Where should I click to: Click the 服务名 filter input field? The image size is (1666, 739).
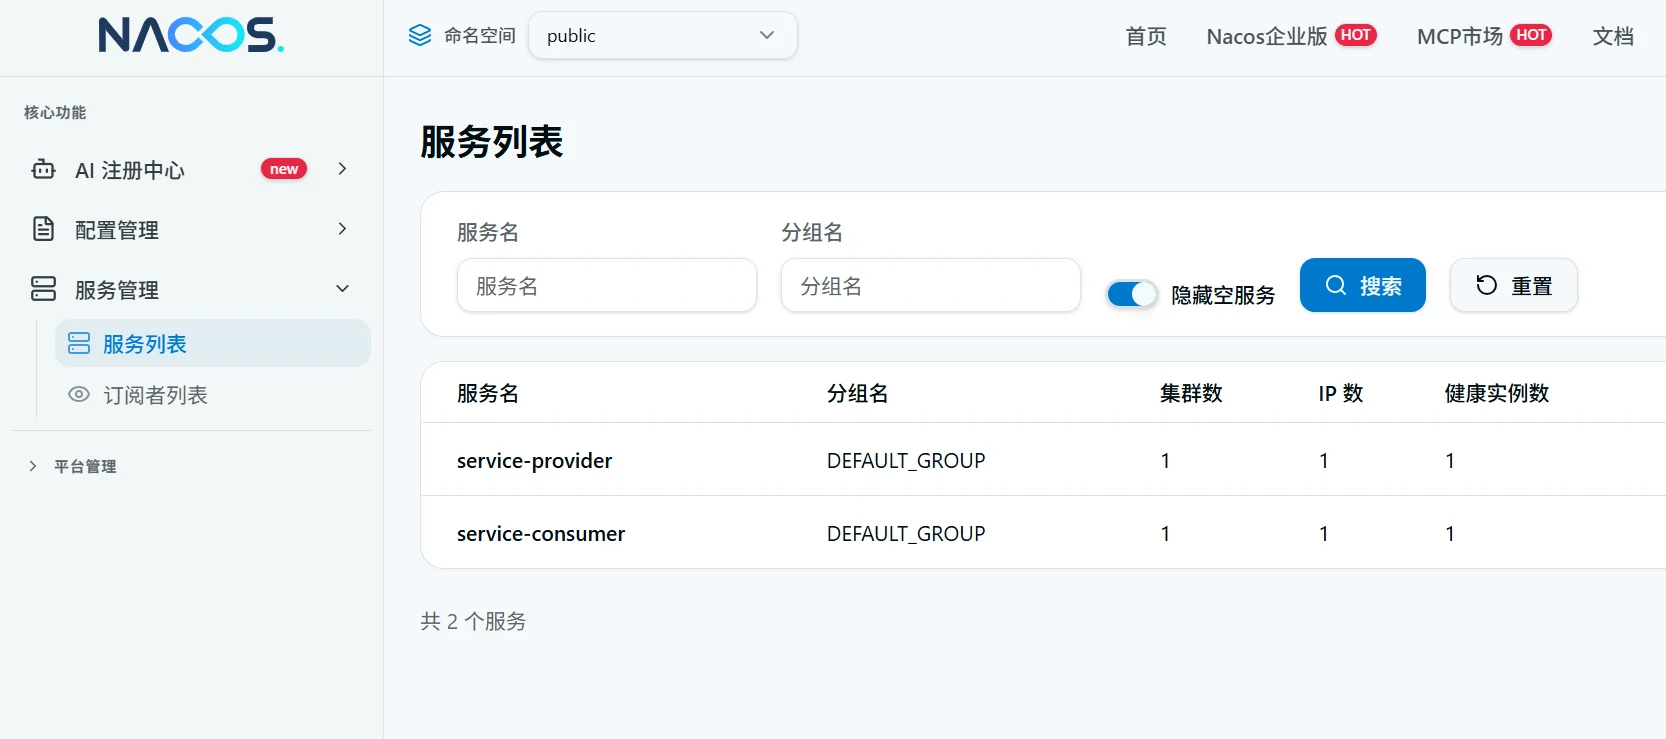pos(607,286)
